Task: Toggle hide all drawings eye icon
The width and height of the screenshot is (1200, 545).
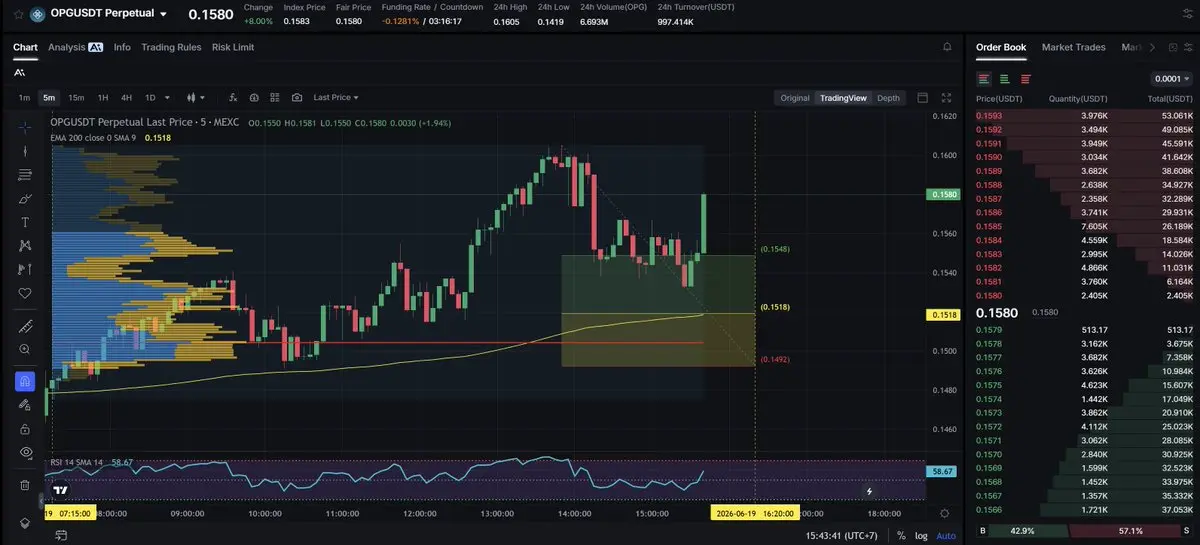Action: coord(25,452)
